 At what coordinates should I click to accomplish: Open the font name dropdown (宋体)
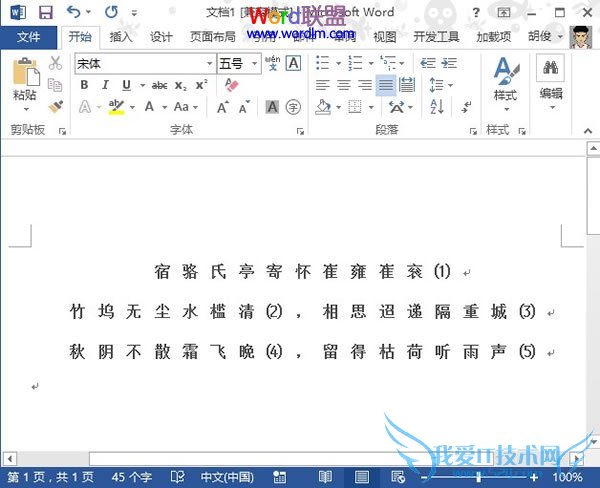tap(210, 63)
